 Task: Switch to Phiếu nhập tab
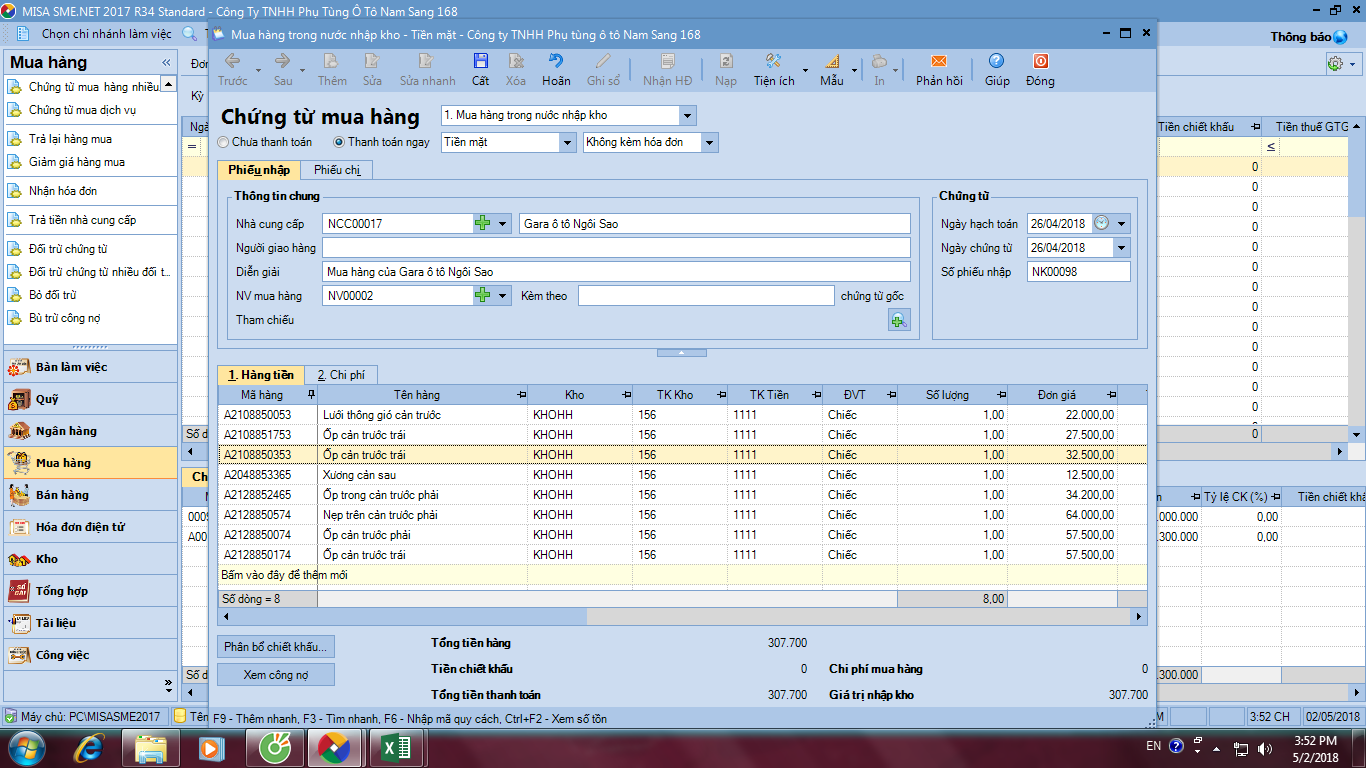[x=259, y=170]
